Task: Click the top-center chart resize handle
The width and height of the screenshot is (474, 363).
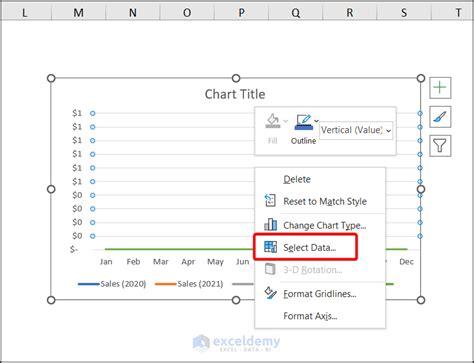Action: click(236, 78)
